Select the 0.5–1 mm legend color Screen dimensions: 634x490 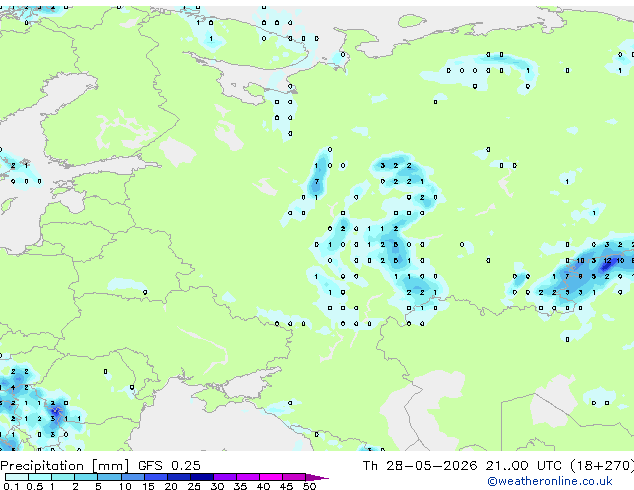point(40,477)
